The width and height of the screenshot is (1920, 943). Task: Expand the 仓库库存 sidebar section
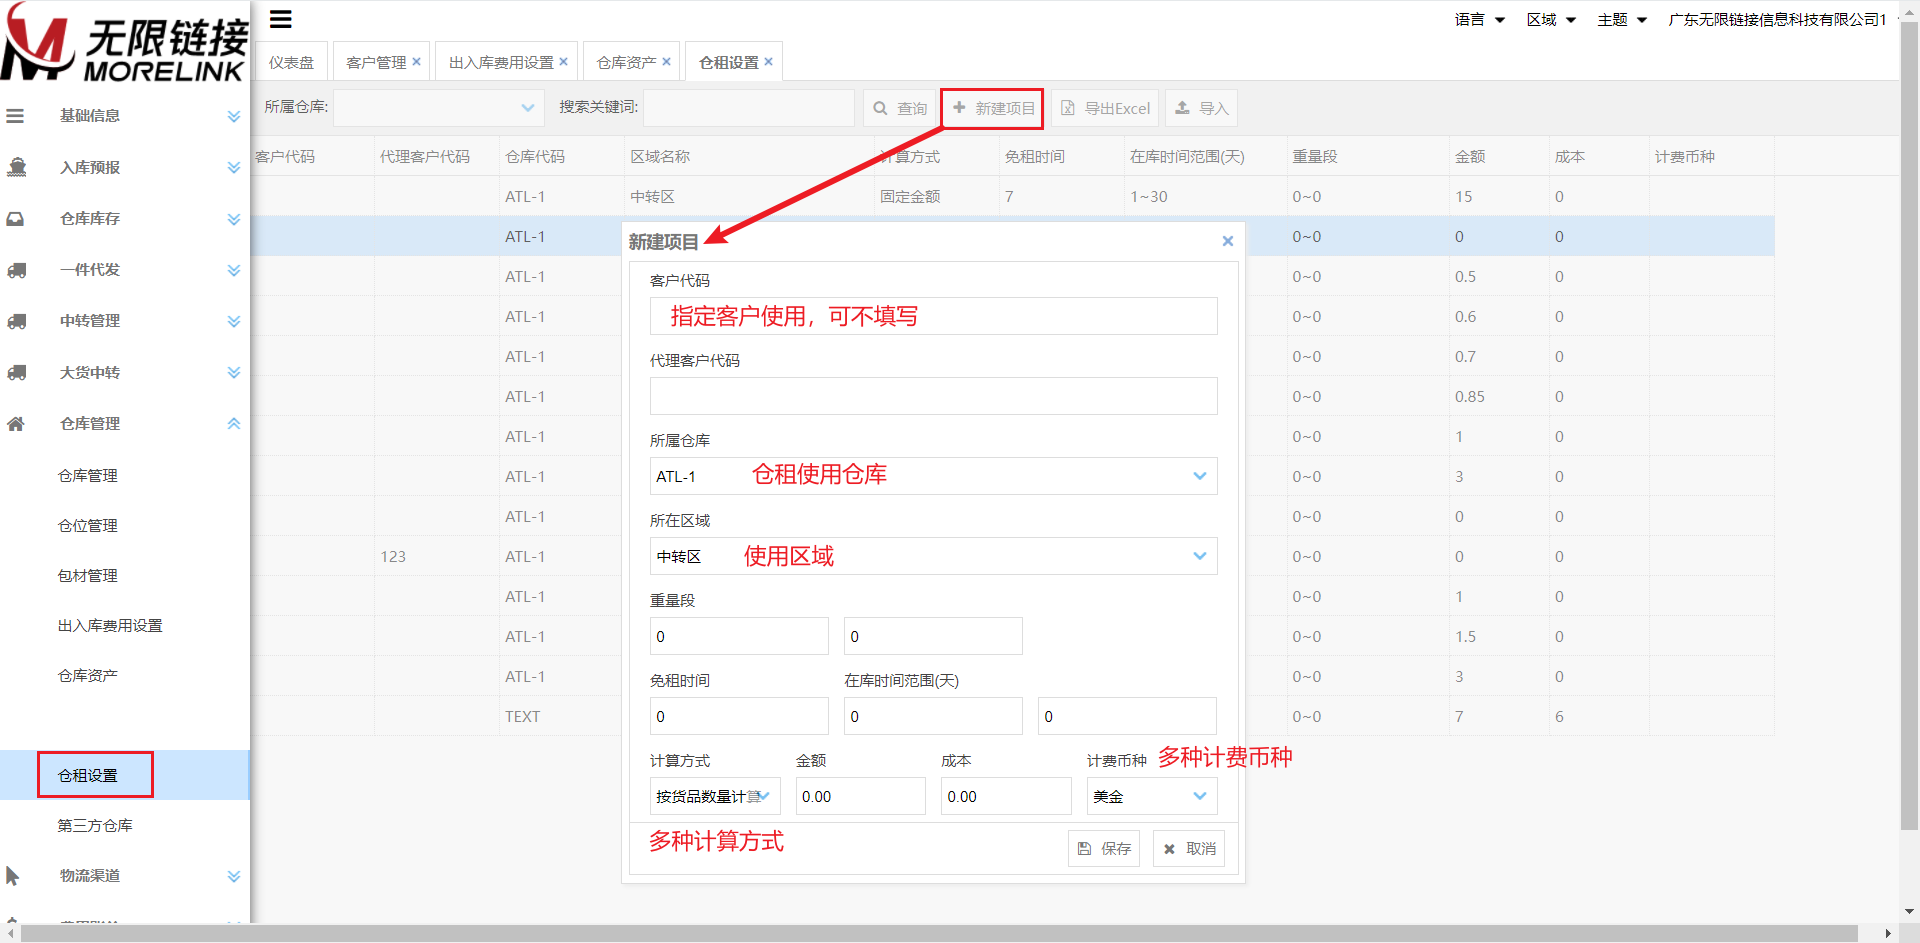pyautogui.click(x=234, y=219)
